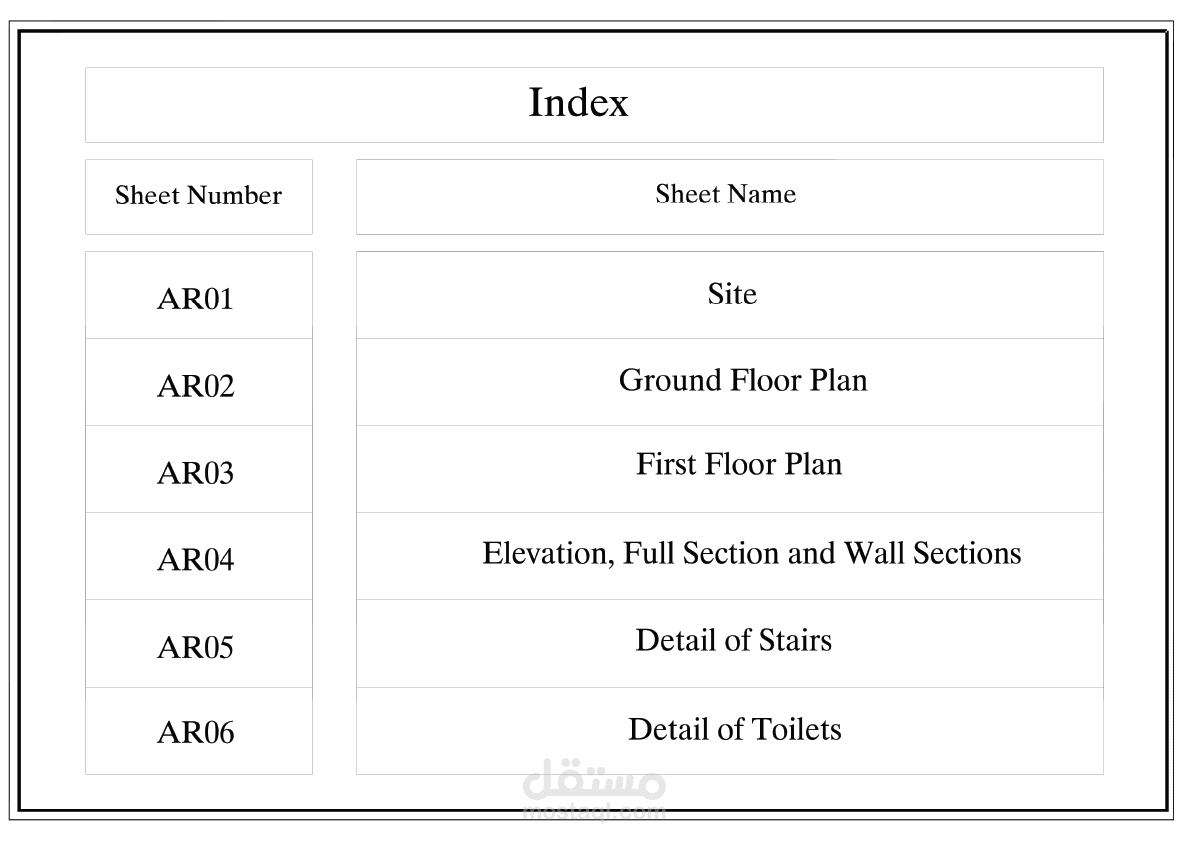Screen dimensions: 1190x841
Task: Click the word Stairs in AR05 row
Action: (795, 641)
